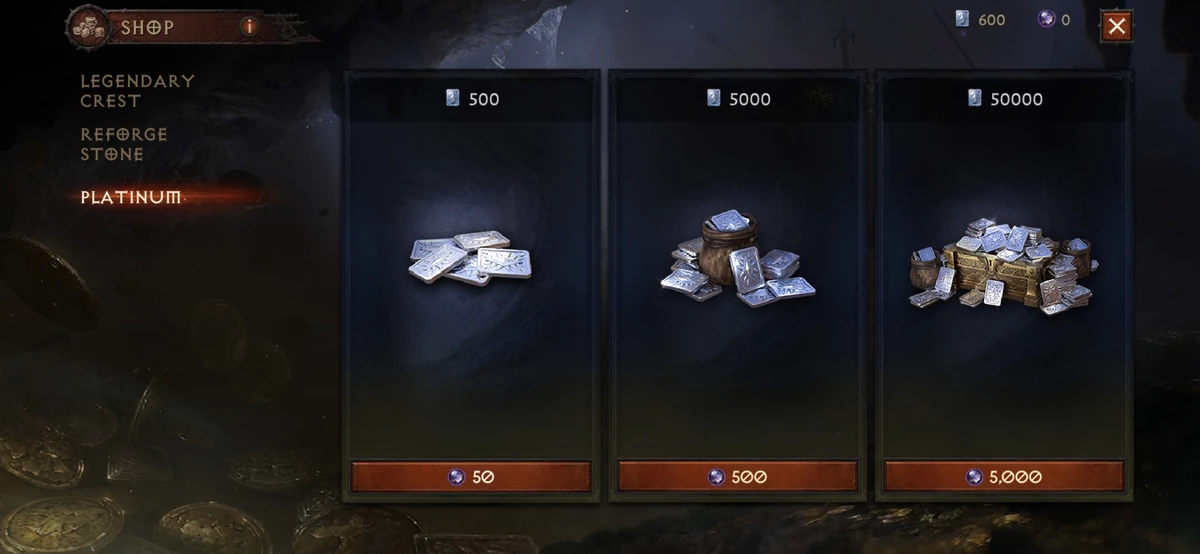Click the platinum balance icon showing 600
The width and height of the screenshot is (1200, 554).
(963, 20)
